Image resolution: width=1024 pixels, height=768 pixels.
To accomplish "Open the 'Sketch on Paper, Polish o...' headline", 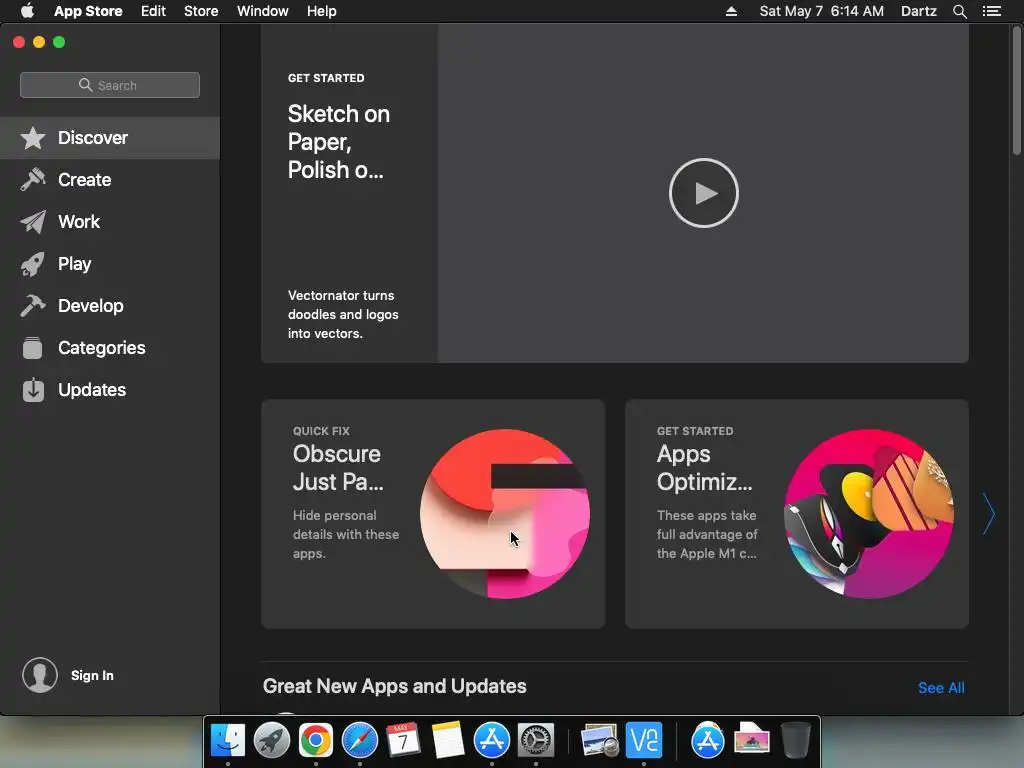I will tap(338, 142).
